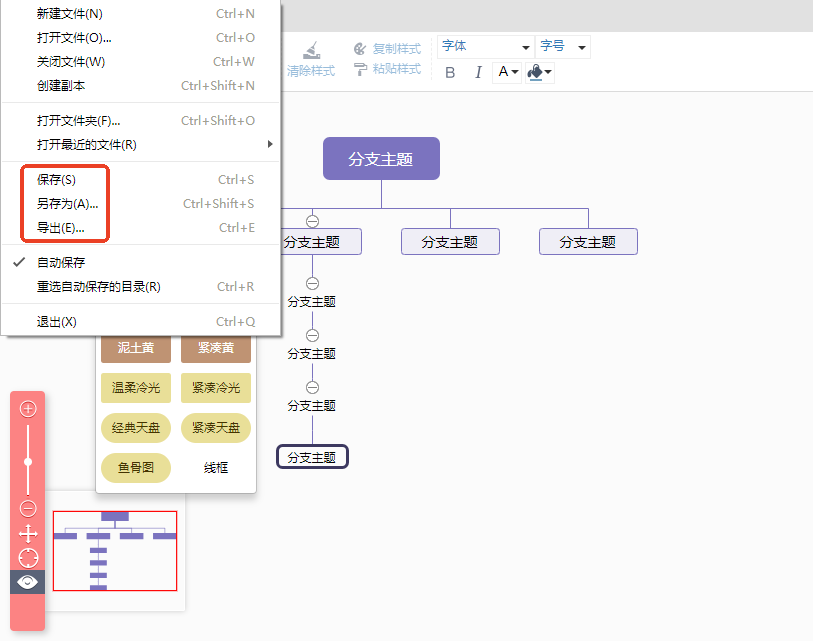Image resolution: width=813 pixels, height=641 pixels.
Task: Choose reselect auto-save directory entry
Action: pos(141,286)
